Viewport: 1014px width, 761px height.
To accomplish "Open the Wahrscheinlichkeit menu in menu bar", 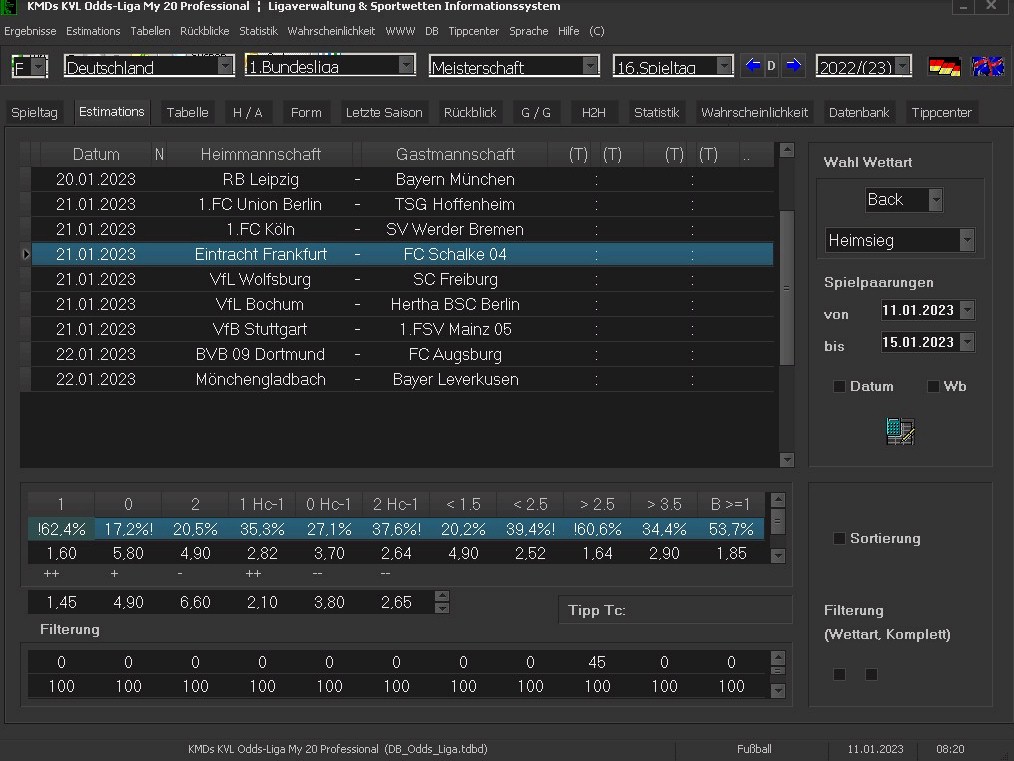I will coord(331,31).
